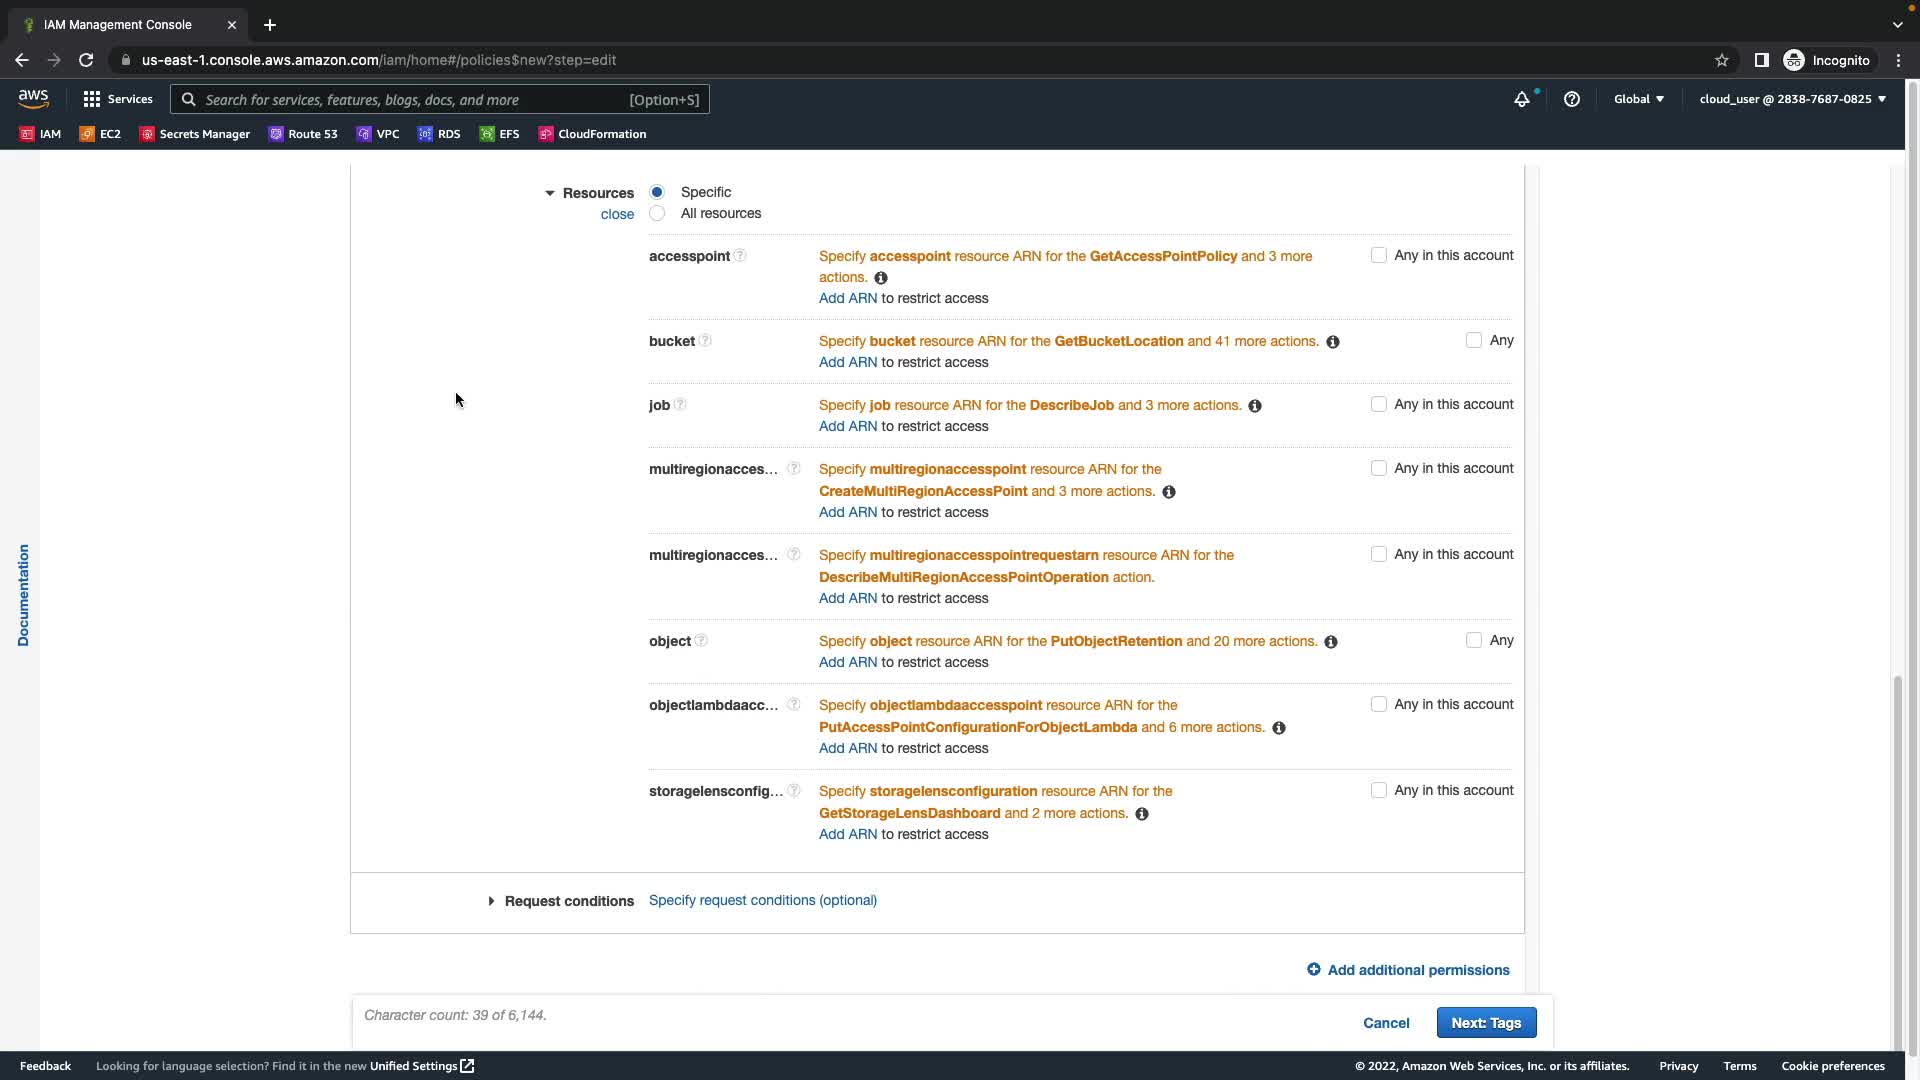Image resolution: width=1920 pixels, height=1080 pixels.
Task: Open the Services grid menu icon
Action: [92, 99]
